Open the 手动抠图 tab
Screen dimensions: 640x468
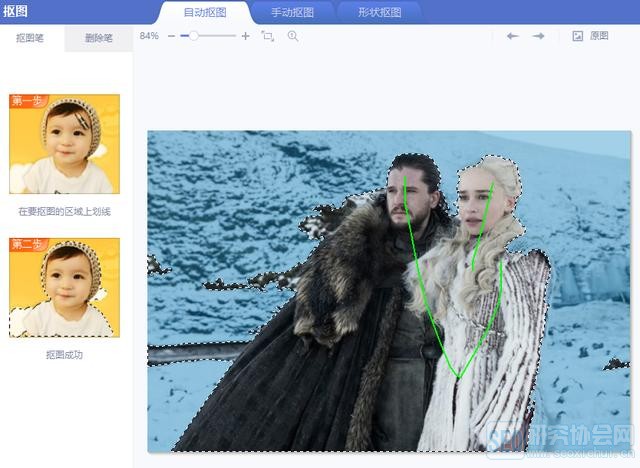click(292, 13)
